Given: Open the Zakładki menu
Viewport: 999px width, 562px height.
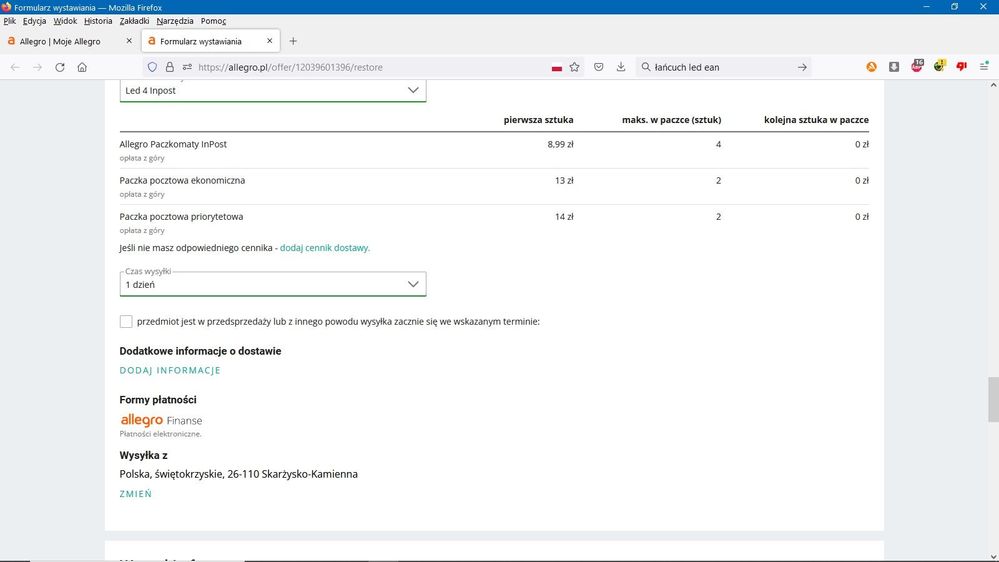Looking at the screenshot, I should (x=134, y=21).
